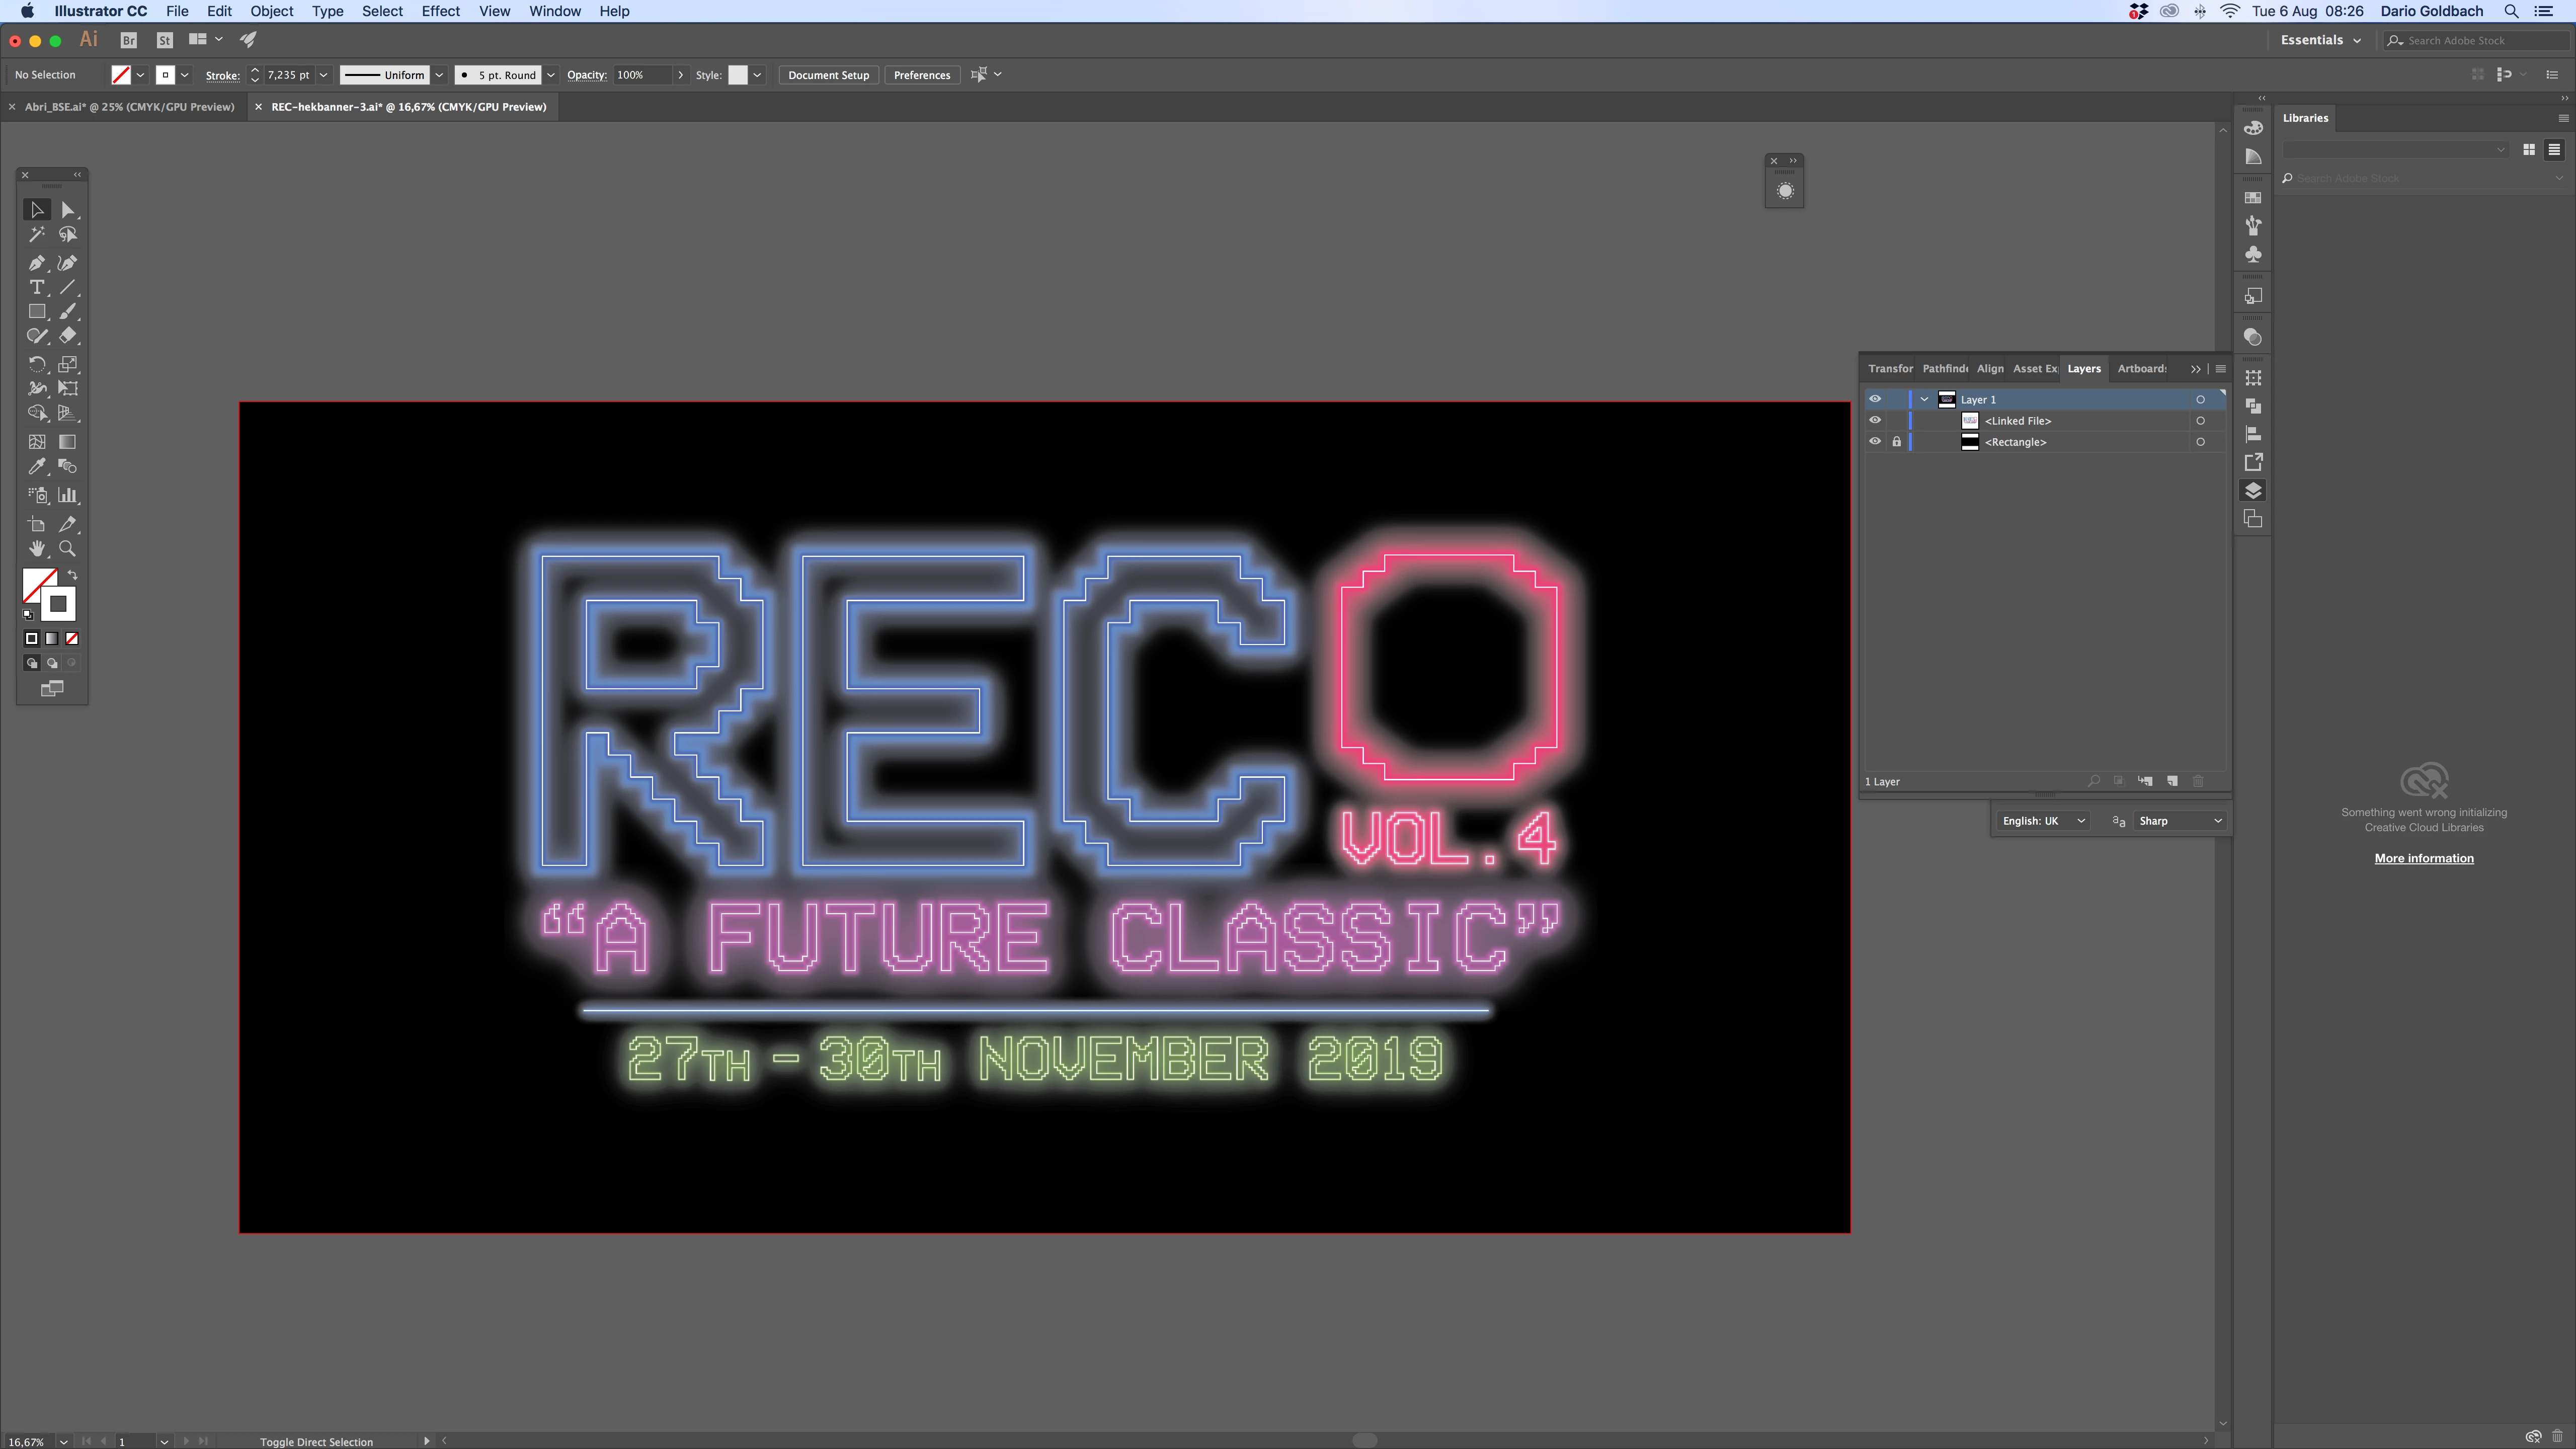
Task: Select the Hand tool
Action: click(37, 549)
